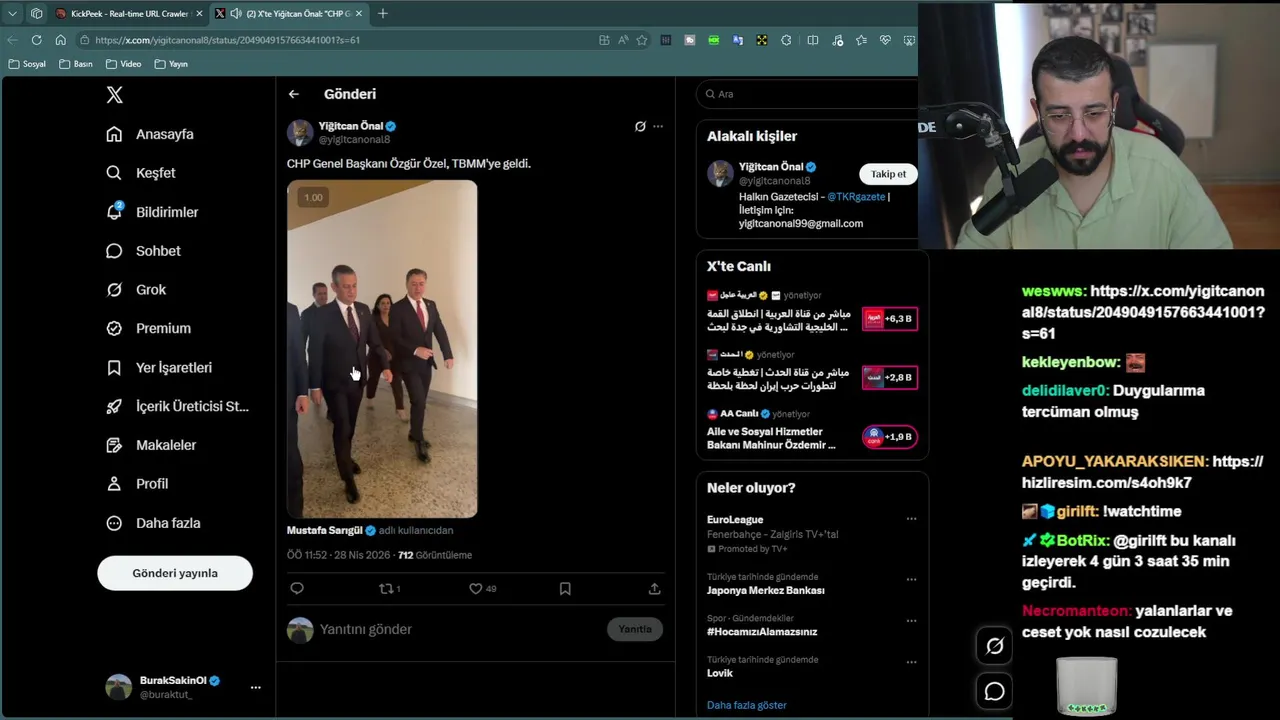Open BurakSakinOl account menu dots
The width and height of the screenshot is (1280, 720).
[x=255, y=687]
